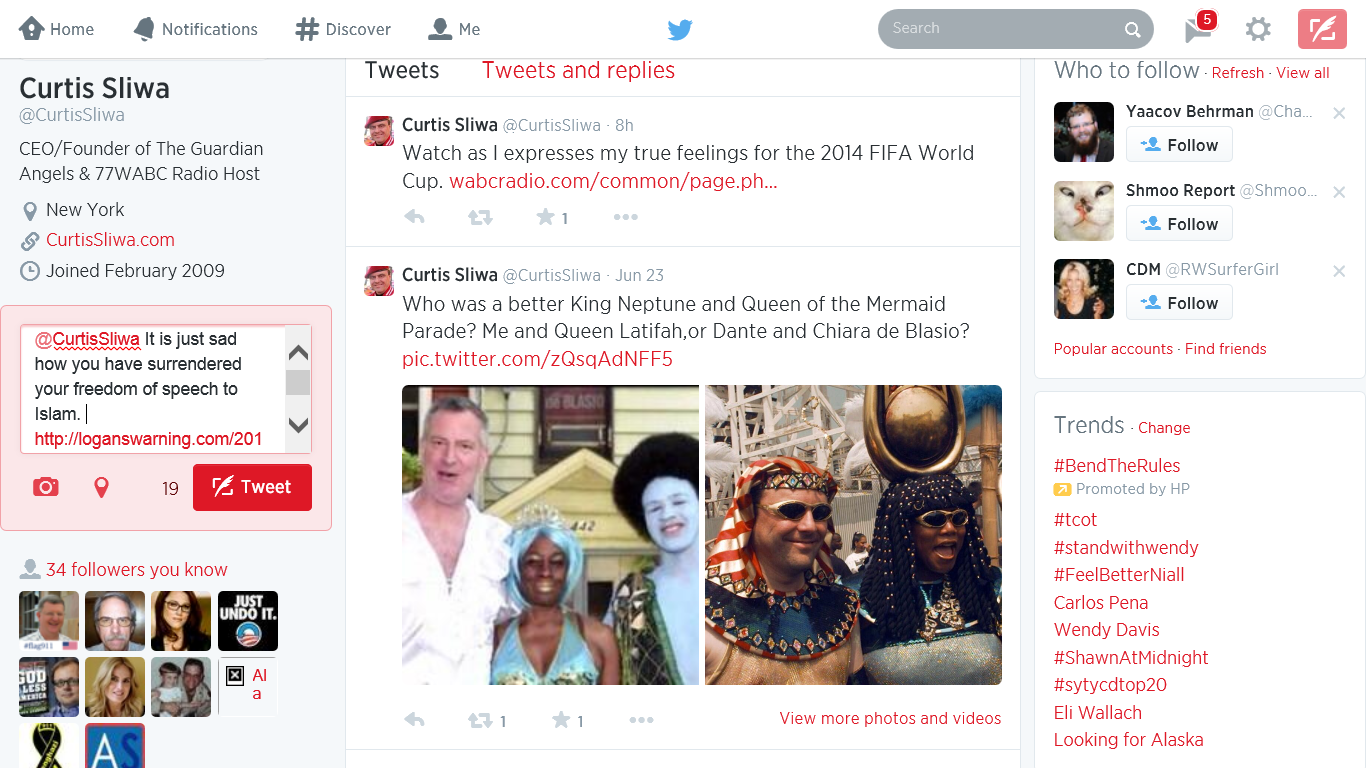Click the red Tweet button
The image size is (1366, 768).
[x=252, y=487]
